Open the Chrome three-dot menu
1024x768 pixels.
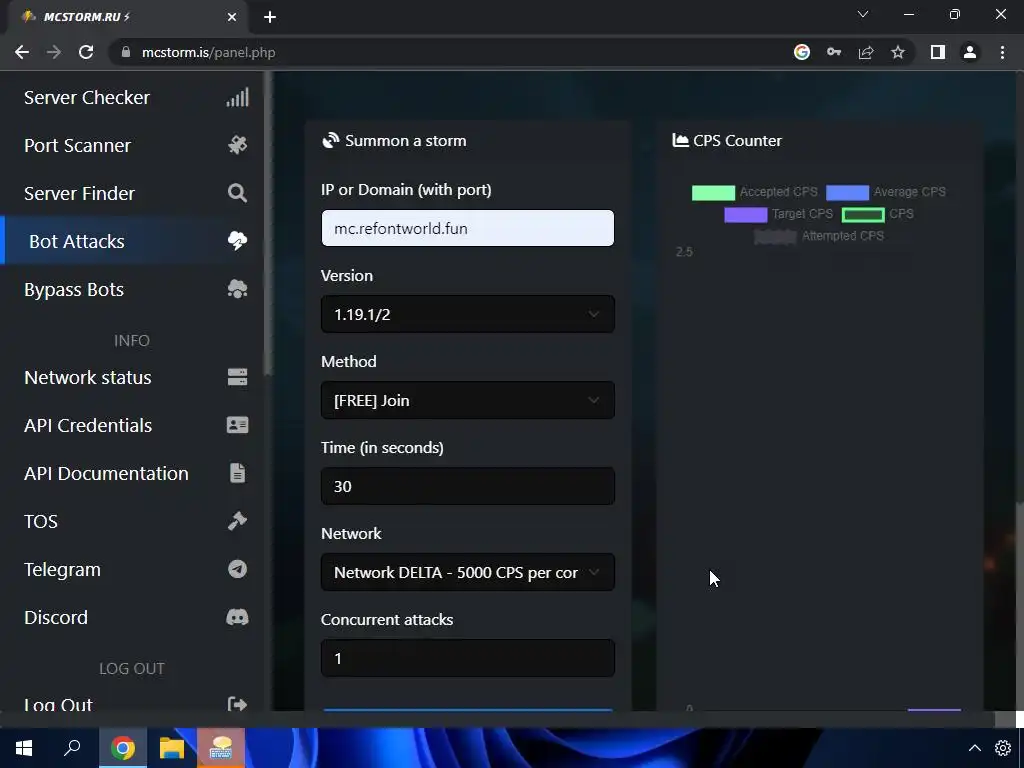point(1002,52)
